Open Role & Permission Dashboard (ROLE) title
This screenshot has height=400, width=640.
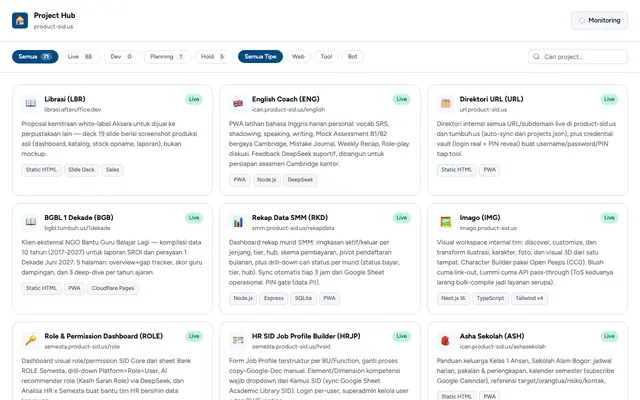(x=104, y=336)
